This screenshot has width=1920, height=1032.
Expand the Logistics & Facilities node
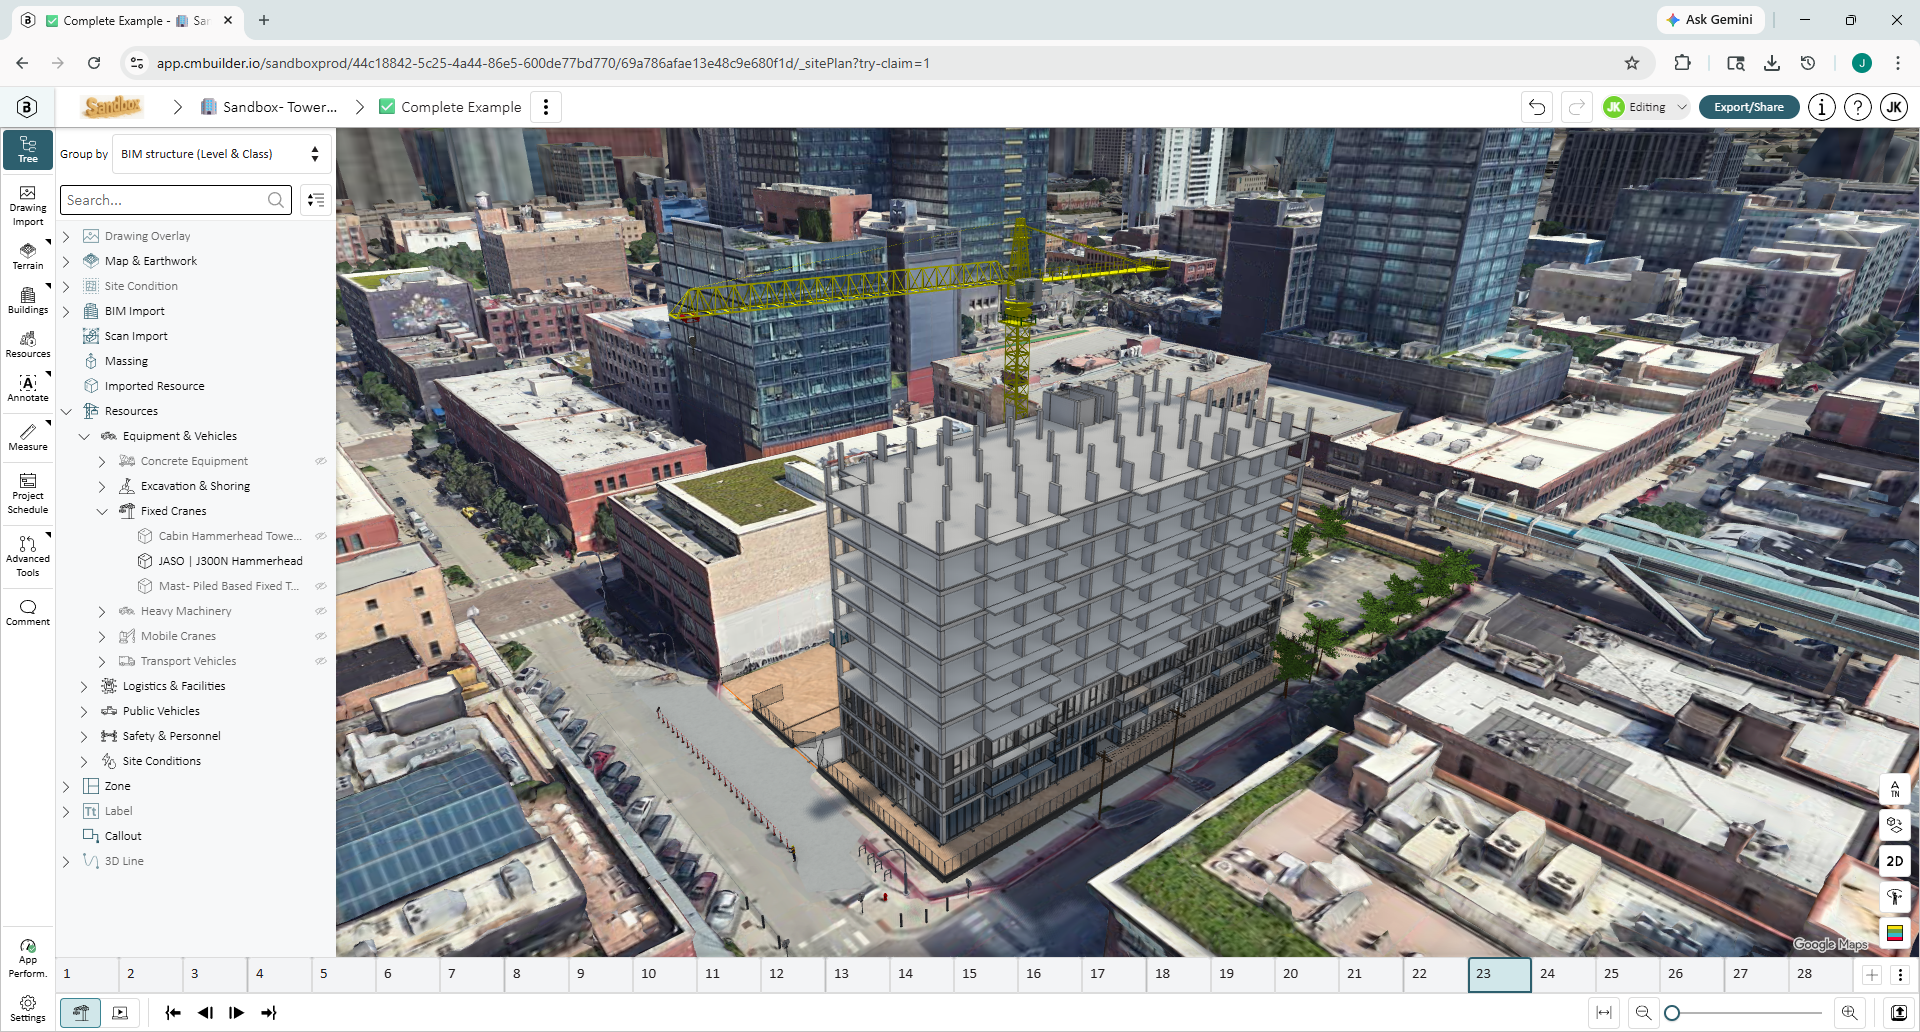[84, 686]
